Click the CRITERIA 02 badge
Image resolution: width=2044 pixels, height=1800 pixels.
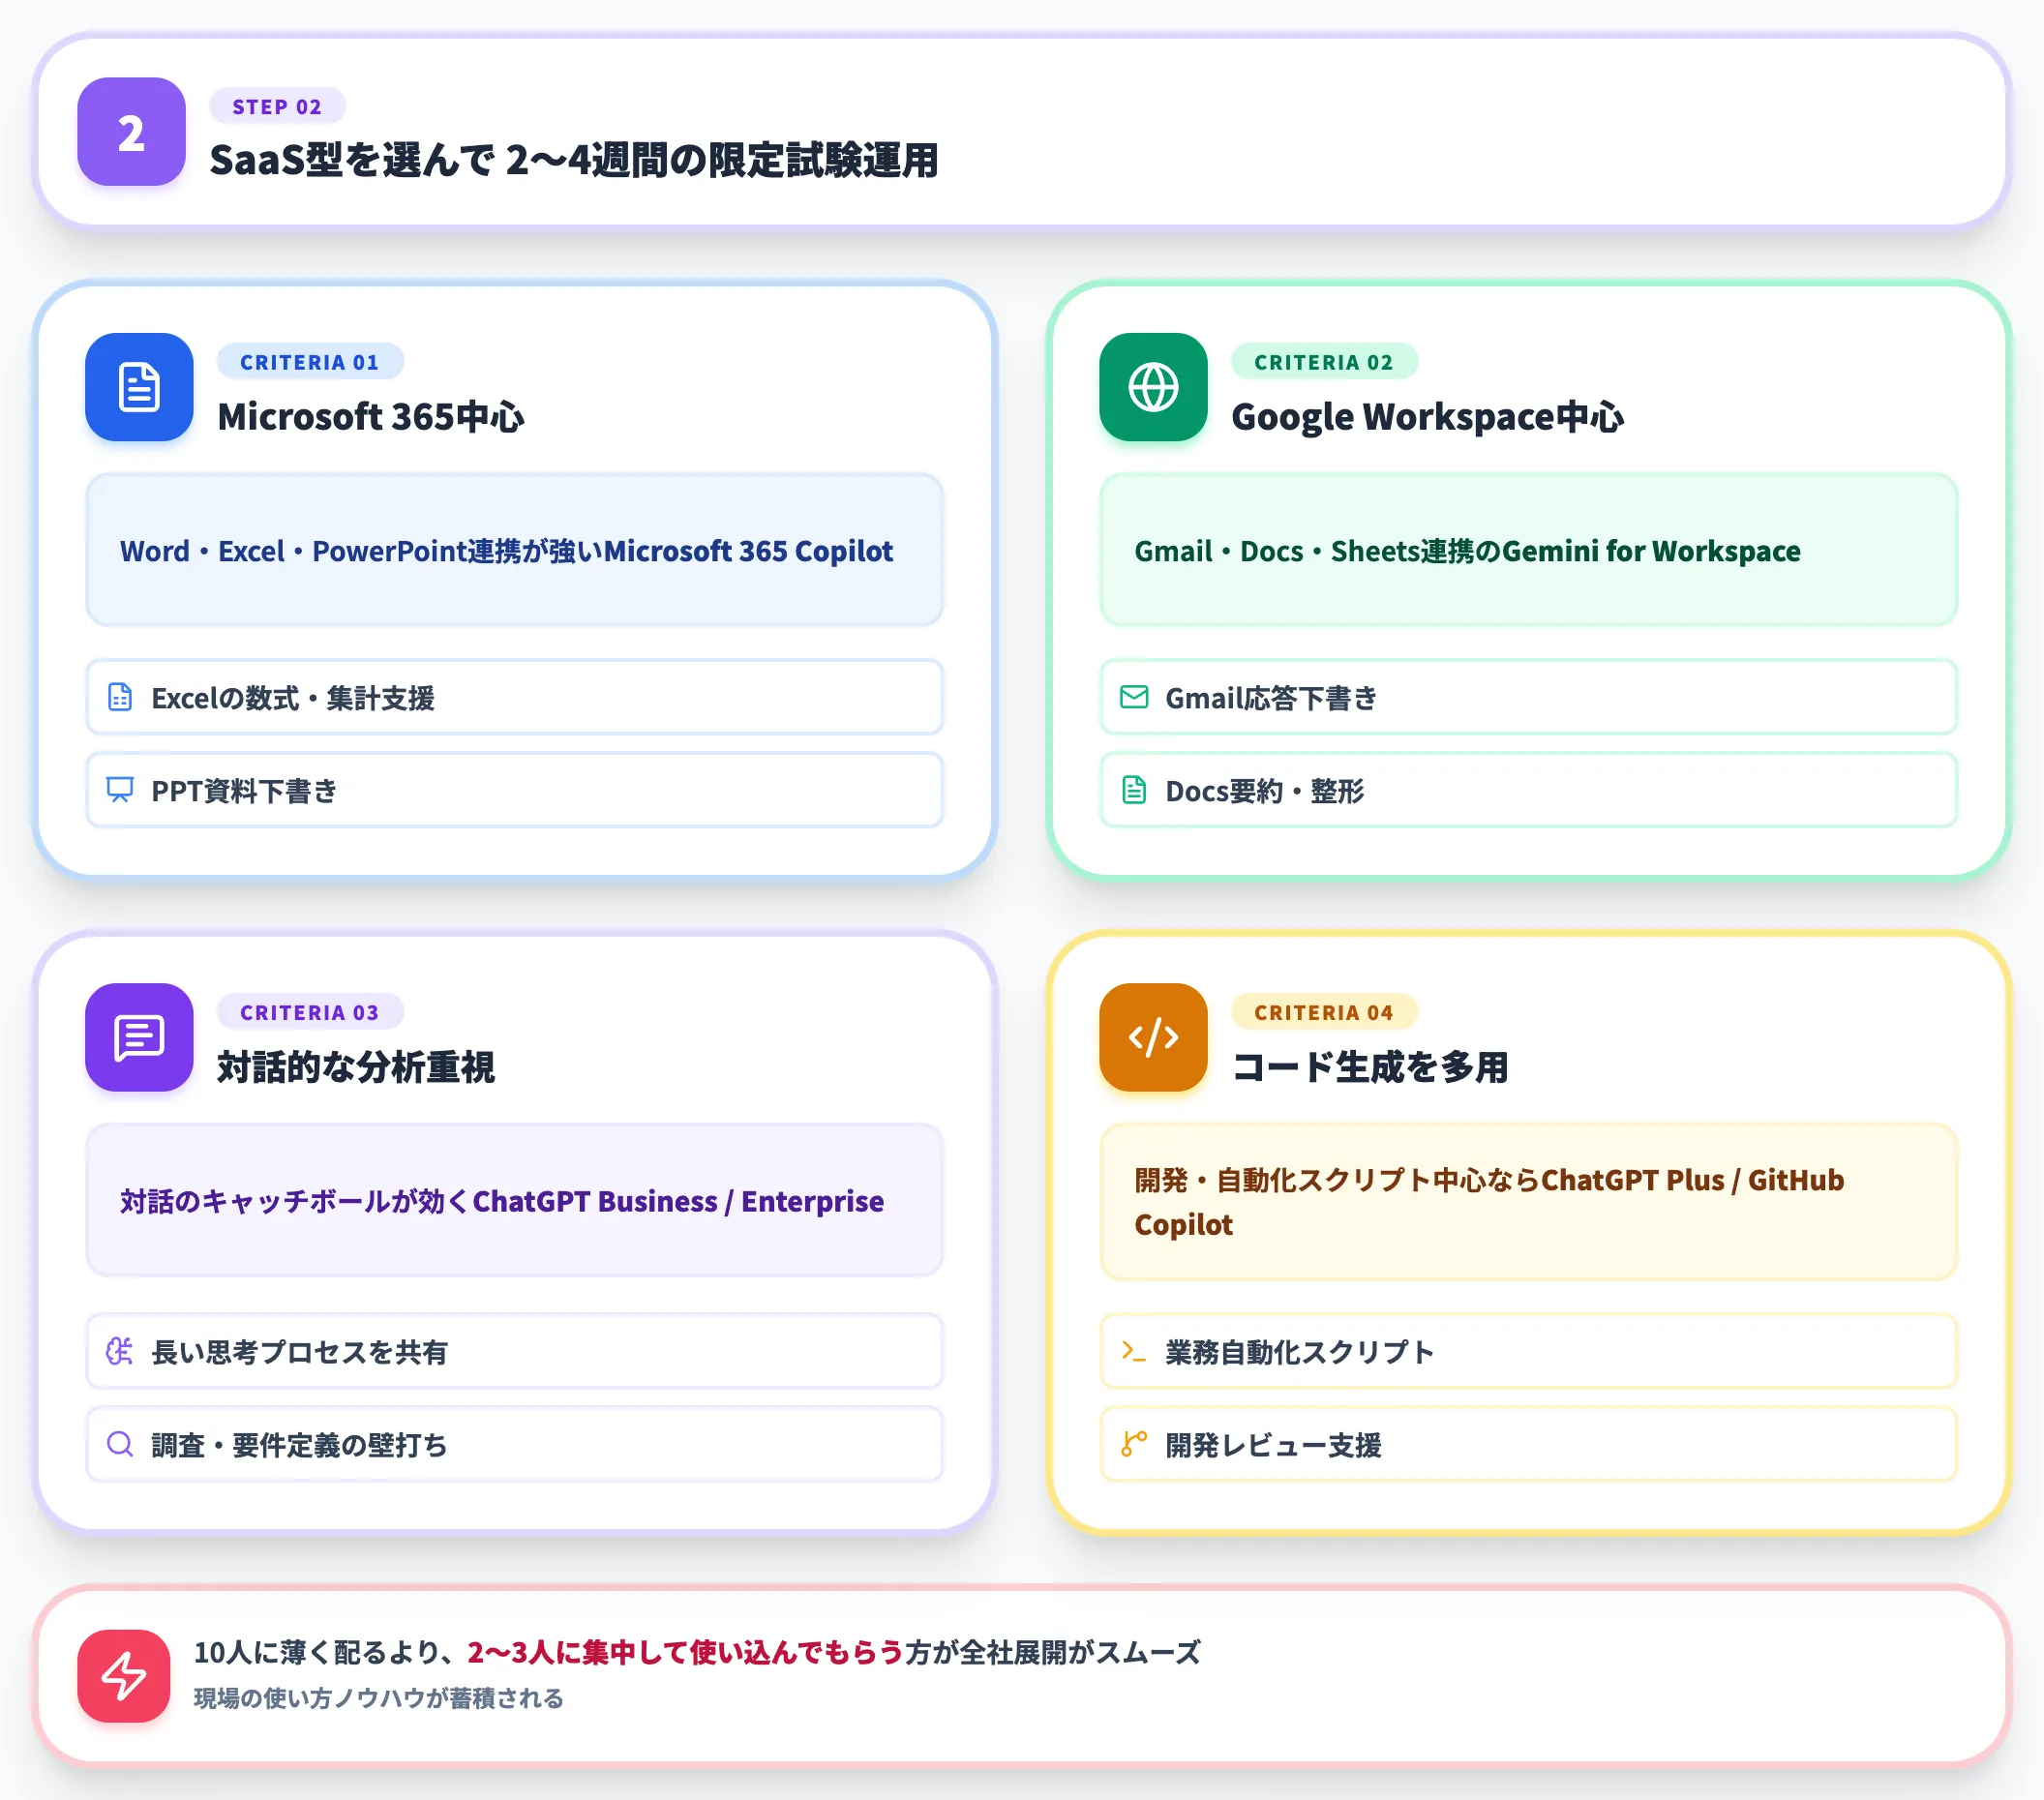[x=1324, y=362]
